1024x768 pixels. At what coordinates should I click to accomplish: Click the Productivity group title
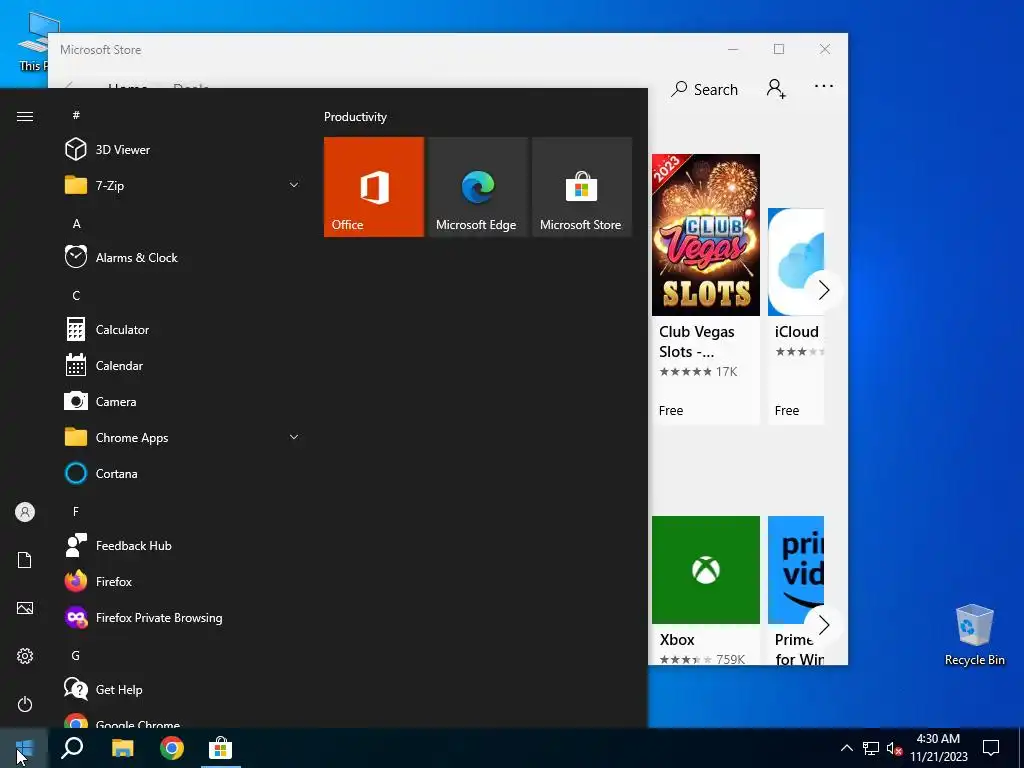(x=355, y=117)
